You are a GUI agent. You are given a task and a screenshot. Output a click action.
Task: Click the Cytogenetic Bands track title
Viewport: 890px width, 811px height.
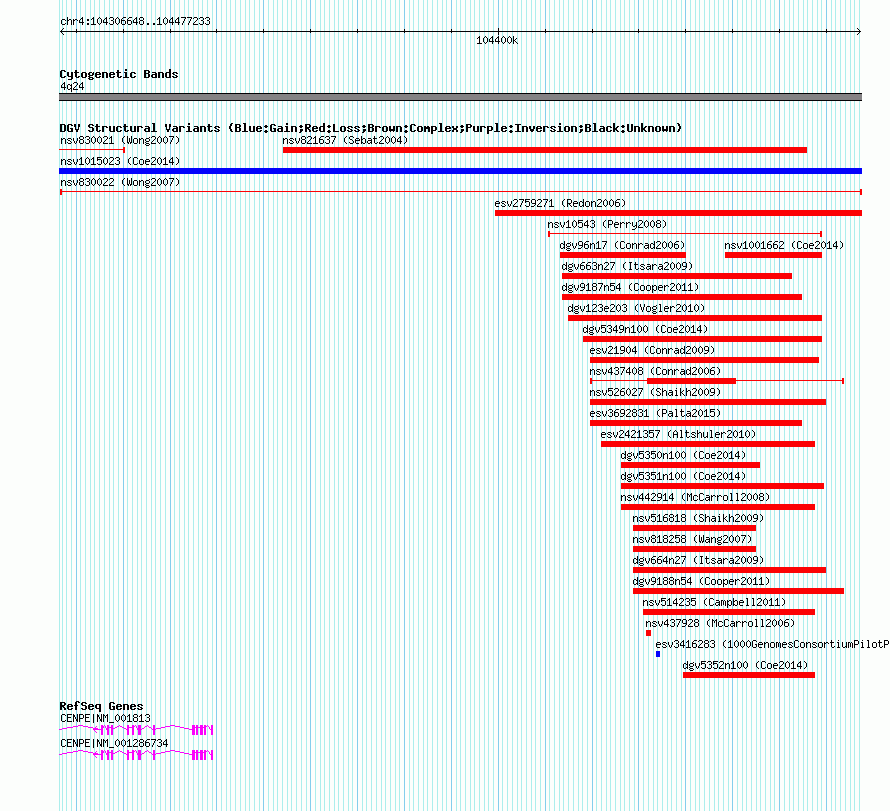pyautogui.click(x=119, y=74)
